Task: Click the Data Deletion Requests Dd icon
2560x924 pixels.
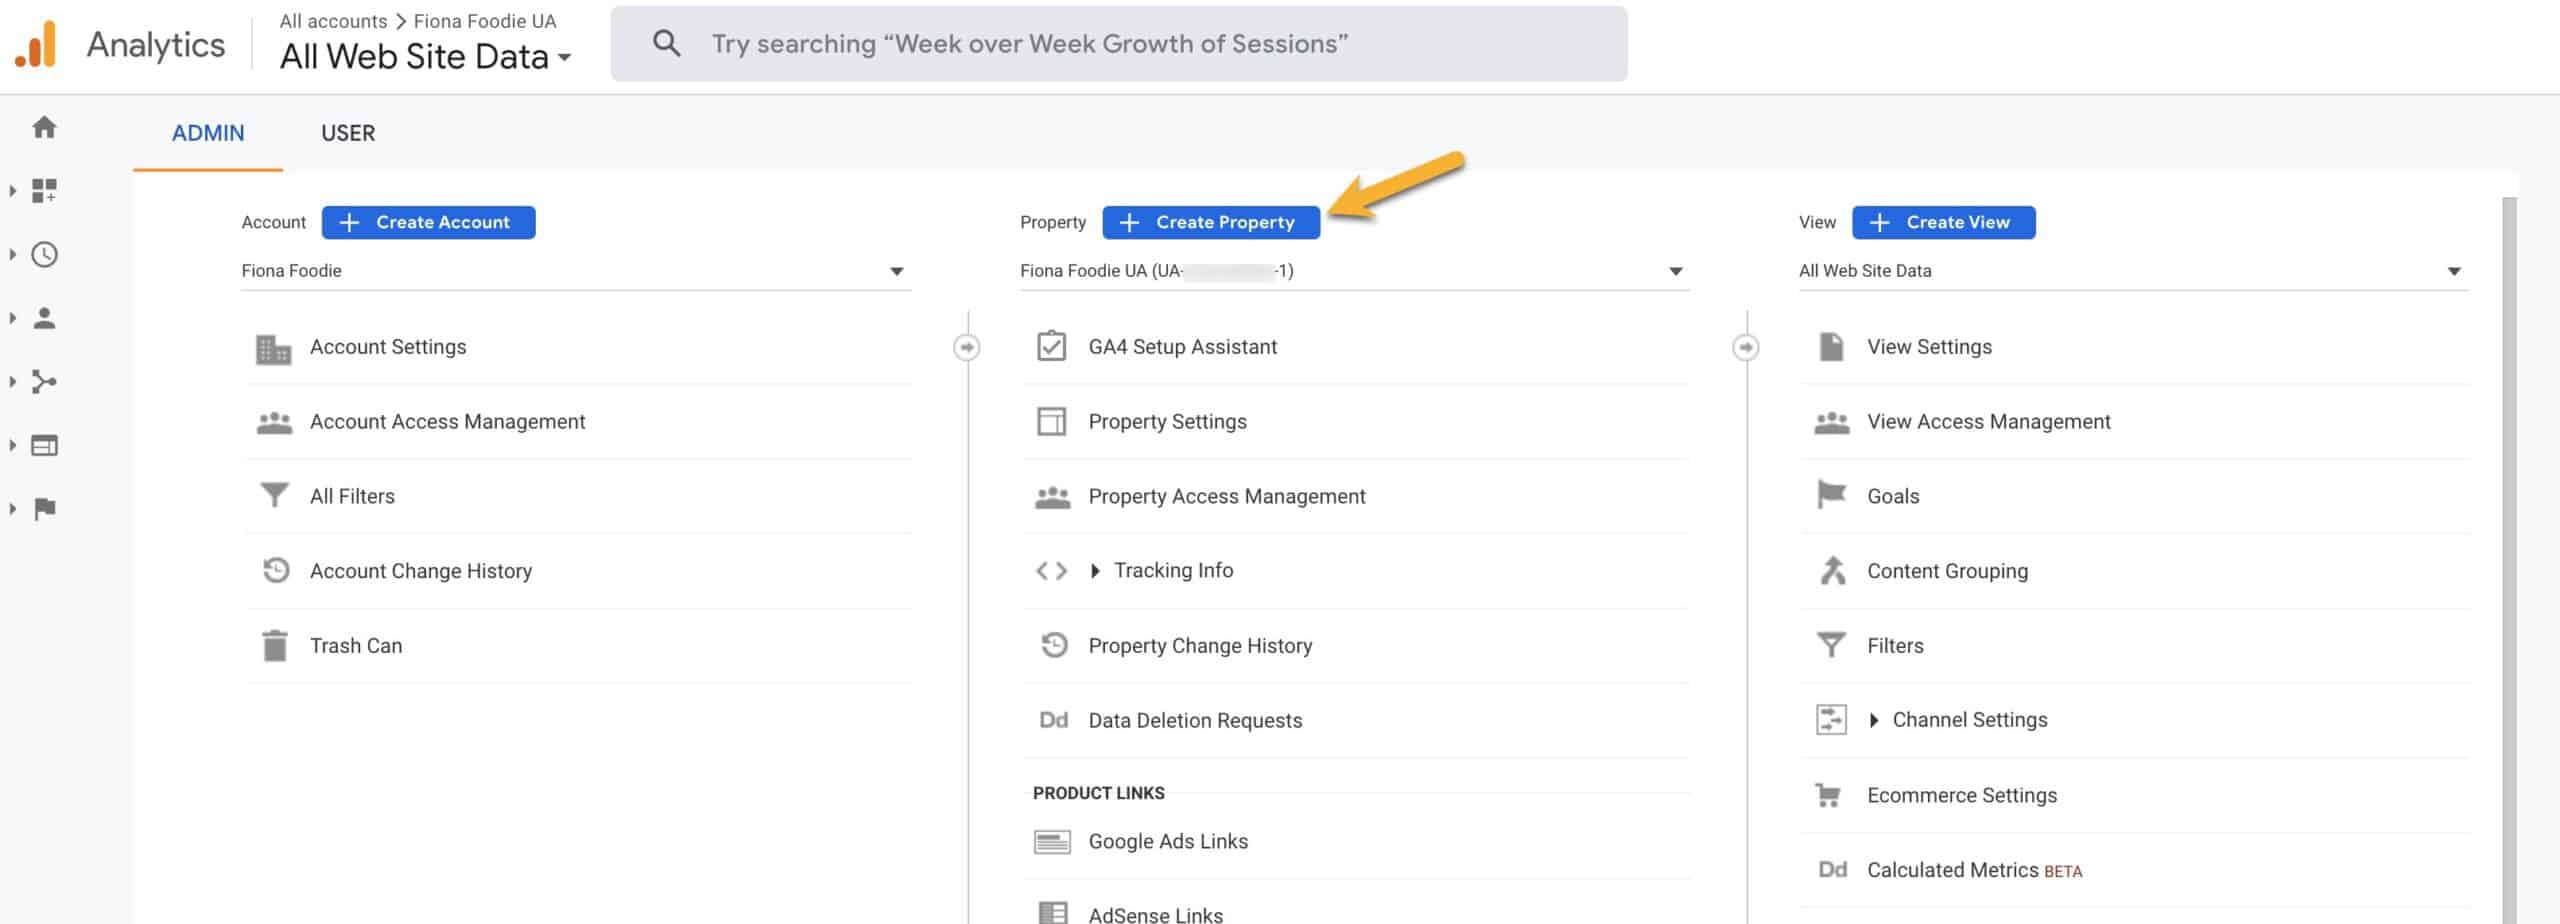Action: click(x=1053, y=720)
